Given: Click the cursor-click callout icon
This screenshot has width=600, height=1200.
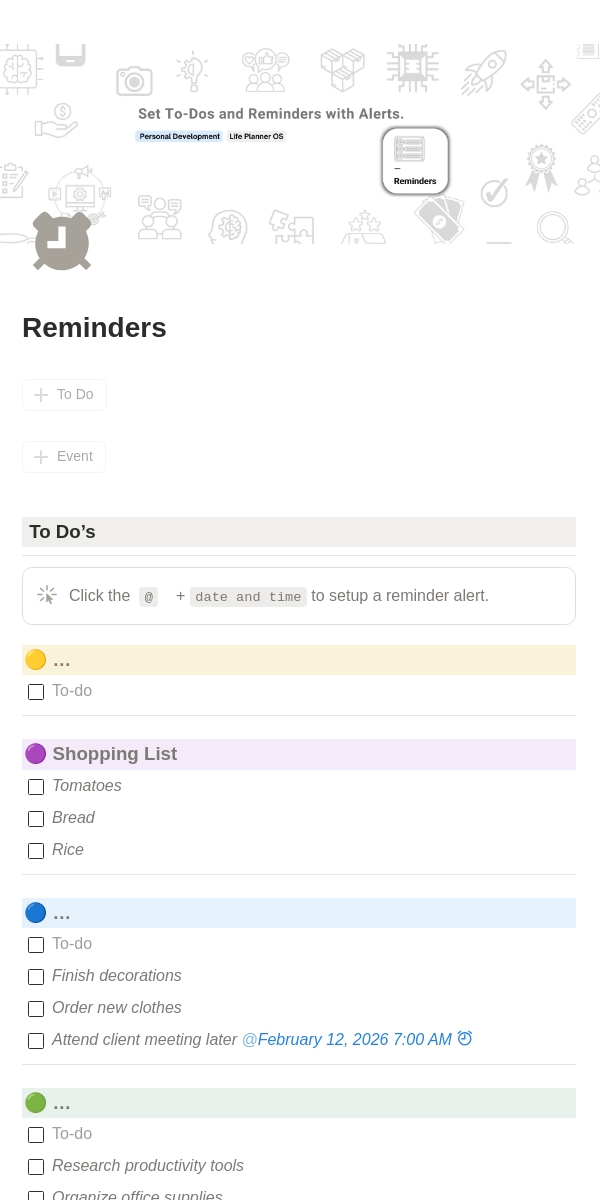Looking at the screenshot, I should pyautogui.click(x=47, y=596).
